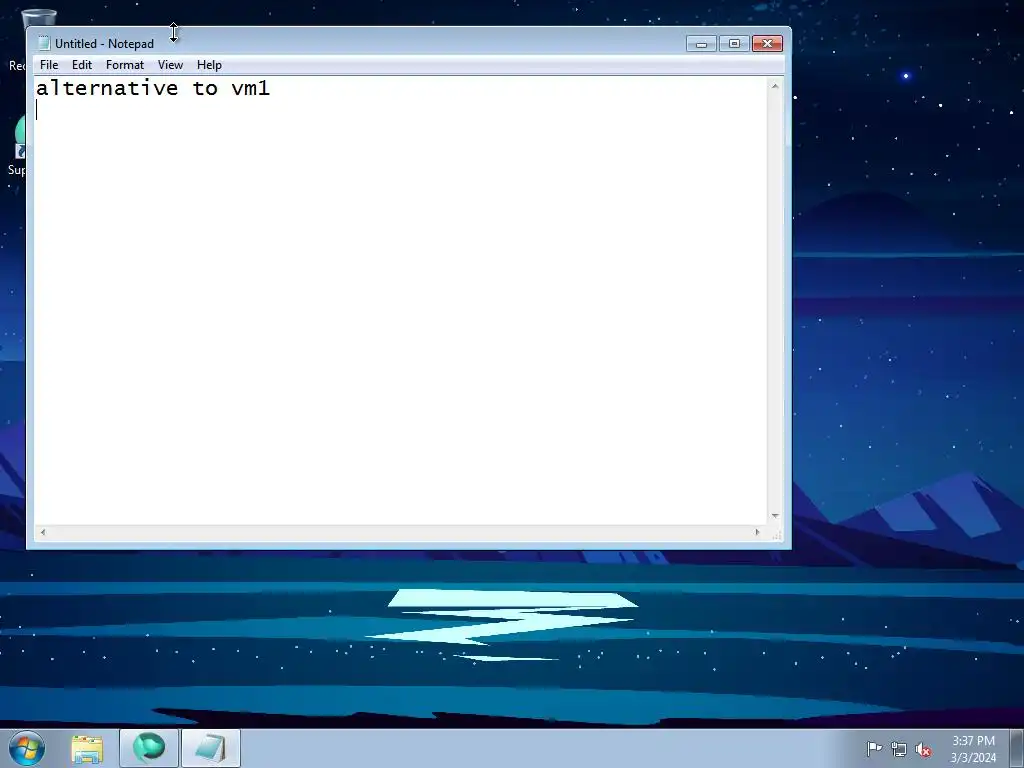Click the Notepad icon in the title bar
This screenshot has height=768, width=1024.
(x=44, y=44)
